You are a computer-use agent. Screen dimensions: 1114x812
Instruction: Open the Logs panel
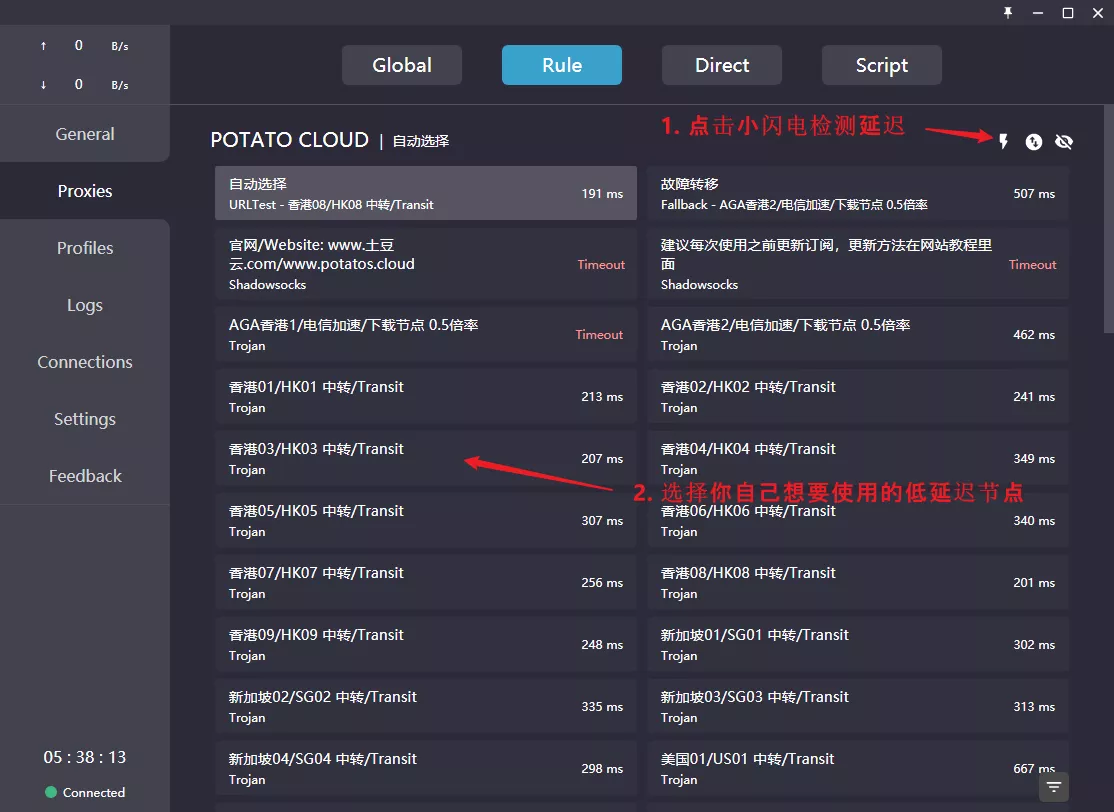point(84,305)
